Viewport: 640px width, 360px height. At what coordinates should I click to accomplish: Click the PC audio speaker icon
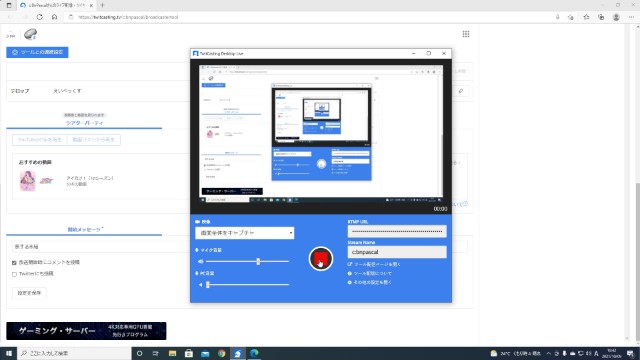(200, 284)
